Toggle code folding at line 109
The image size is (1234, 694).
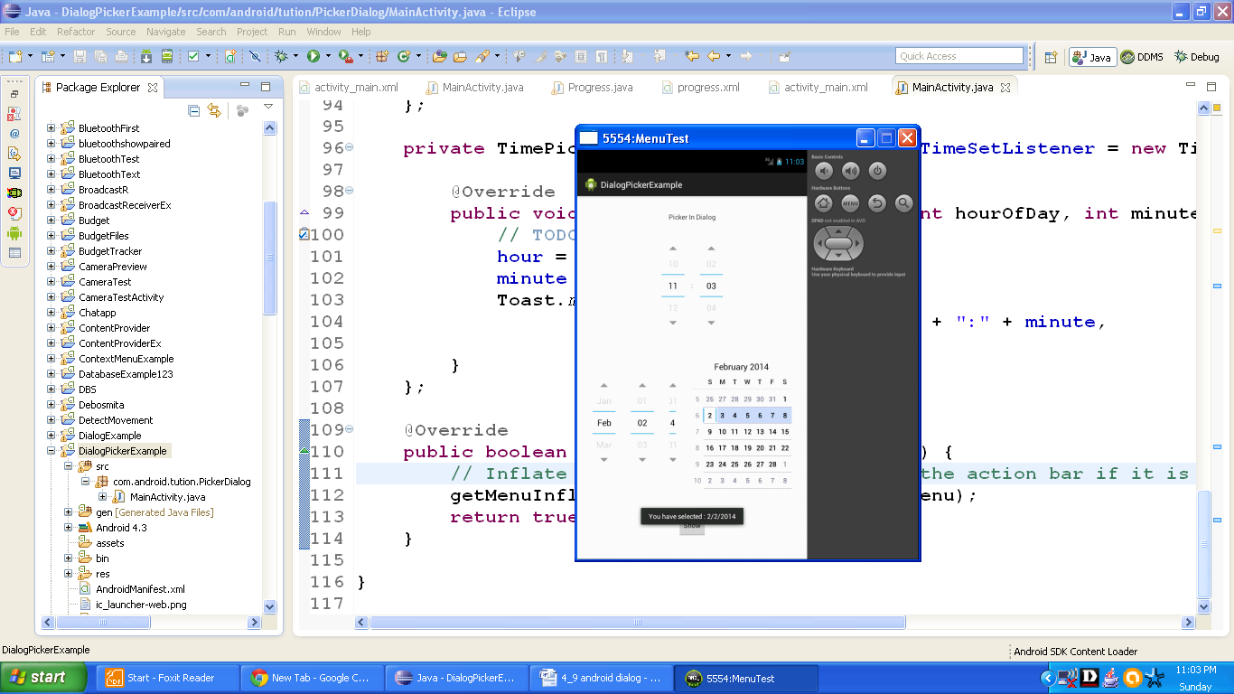[x=349, y=430]
